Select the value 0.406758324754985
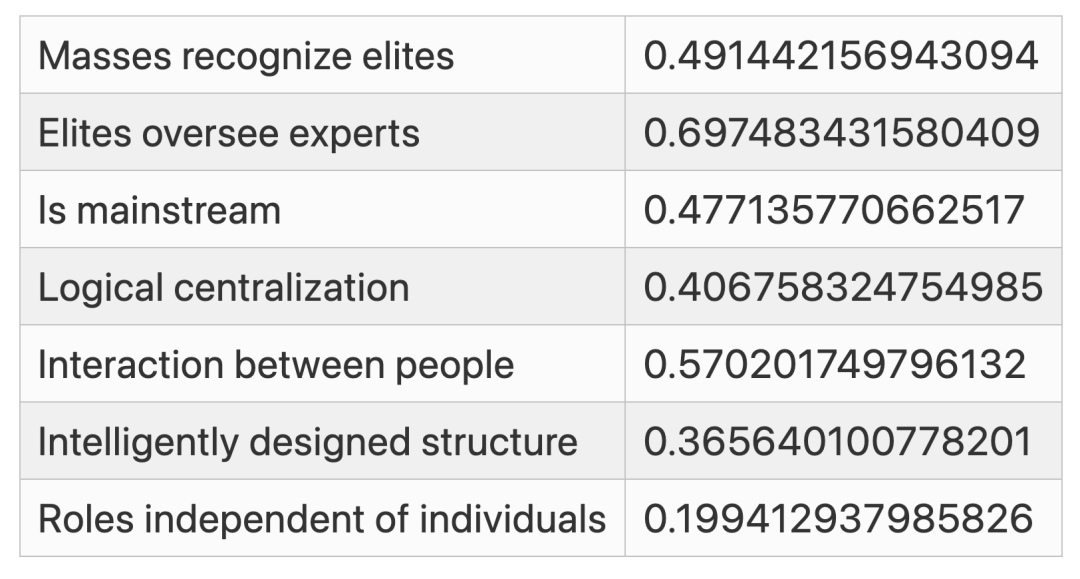Screen dimensions: 1080x579 point(843,288)
